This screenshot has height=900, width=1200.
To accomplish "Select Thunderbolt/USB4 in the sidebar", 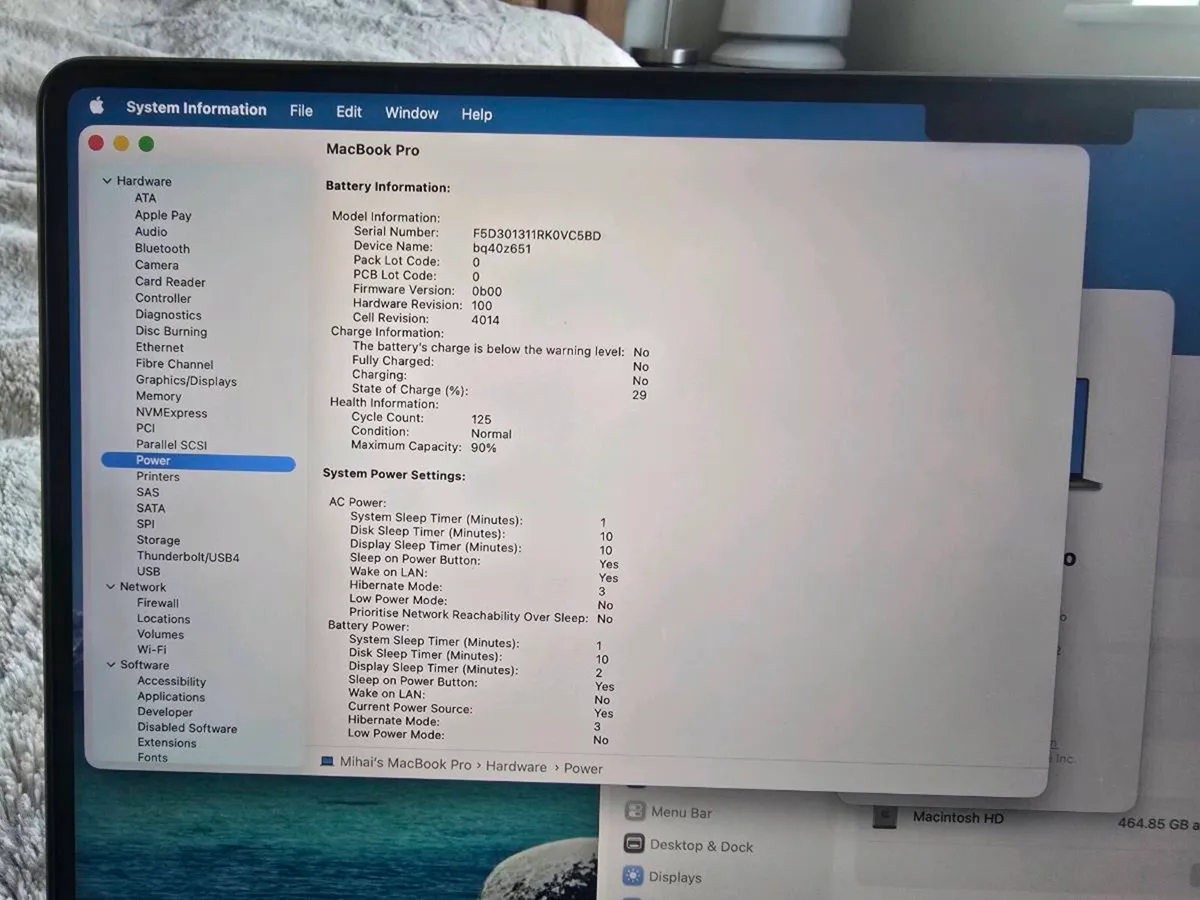I will pos(188,557).
